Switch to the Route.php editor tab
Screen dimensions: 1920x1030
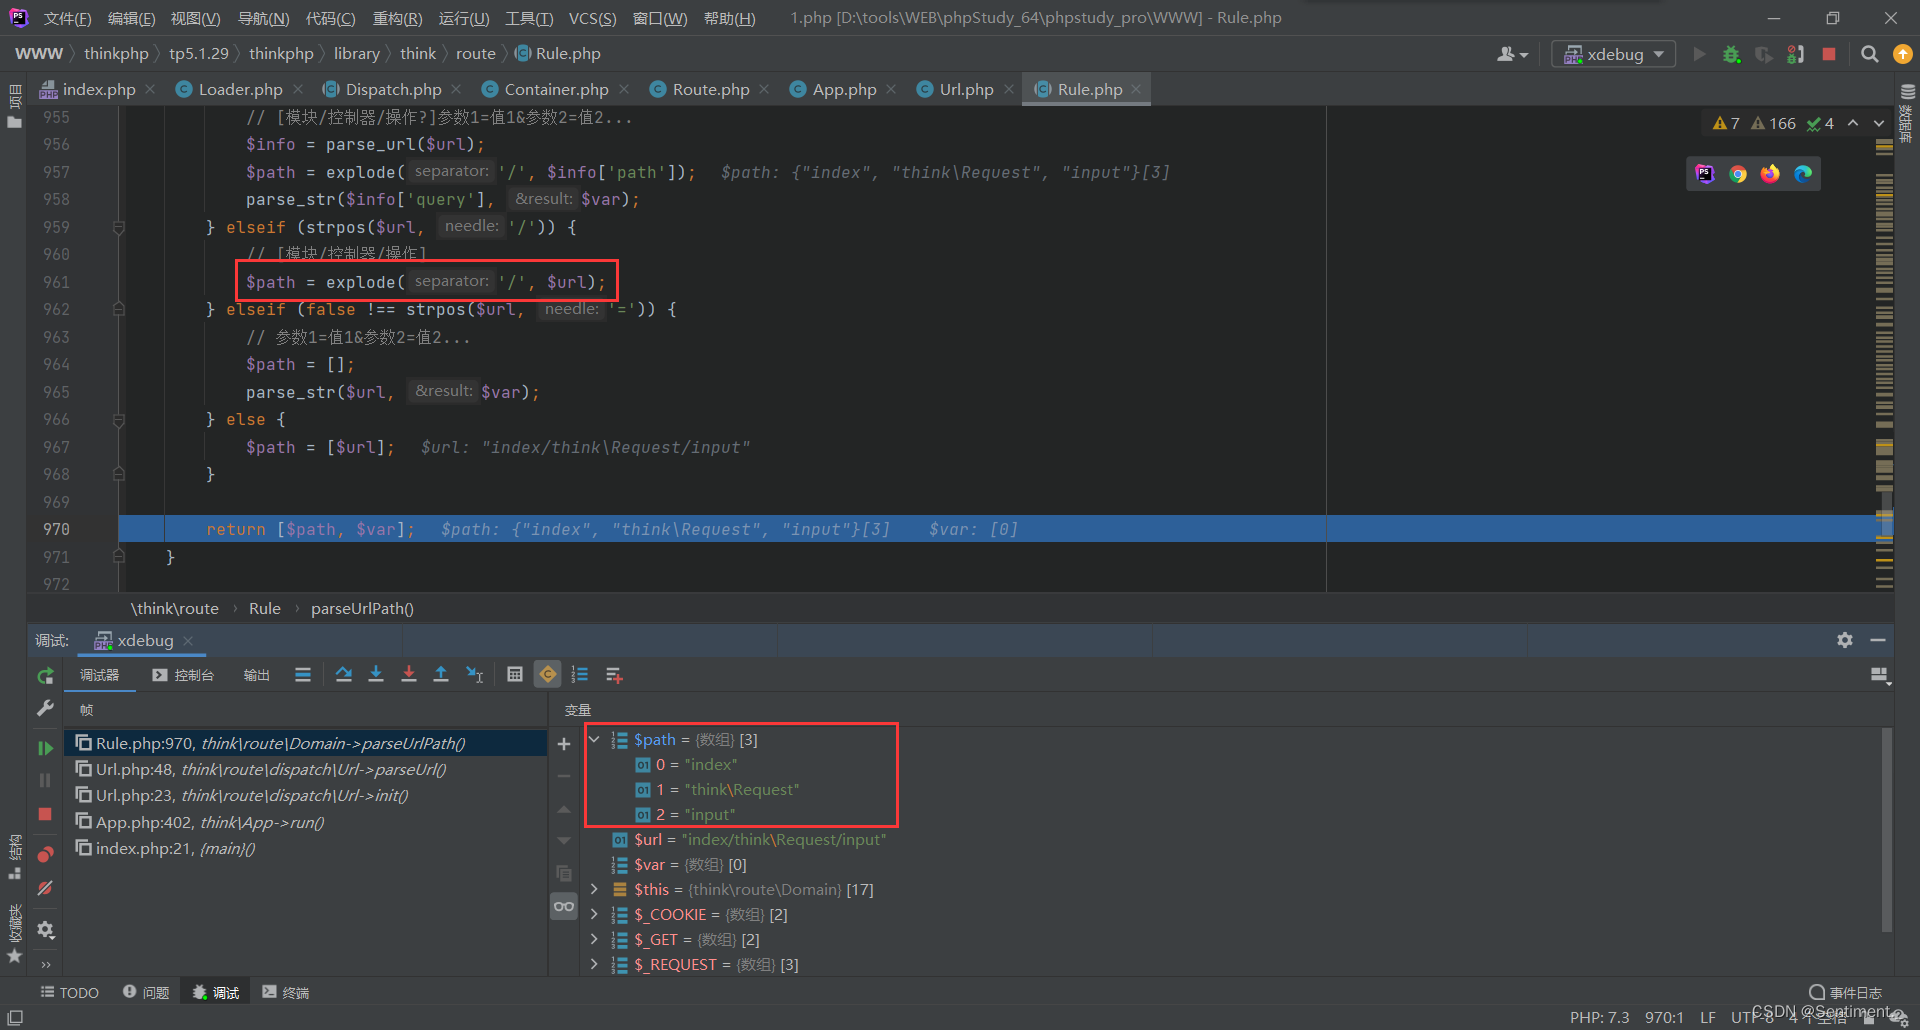[711, 89]
